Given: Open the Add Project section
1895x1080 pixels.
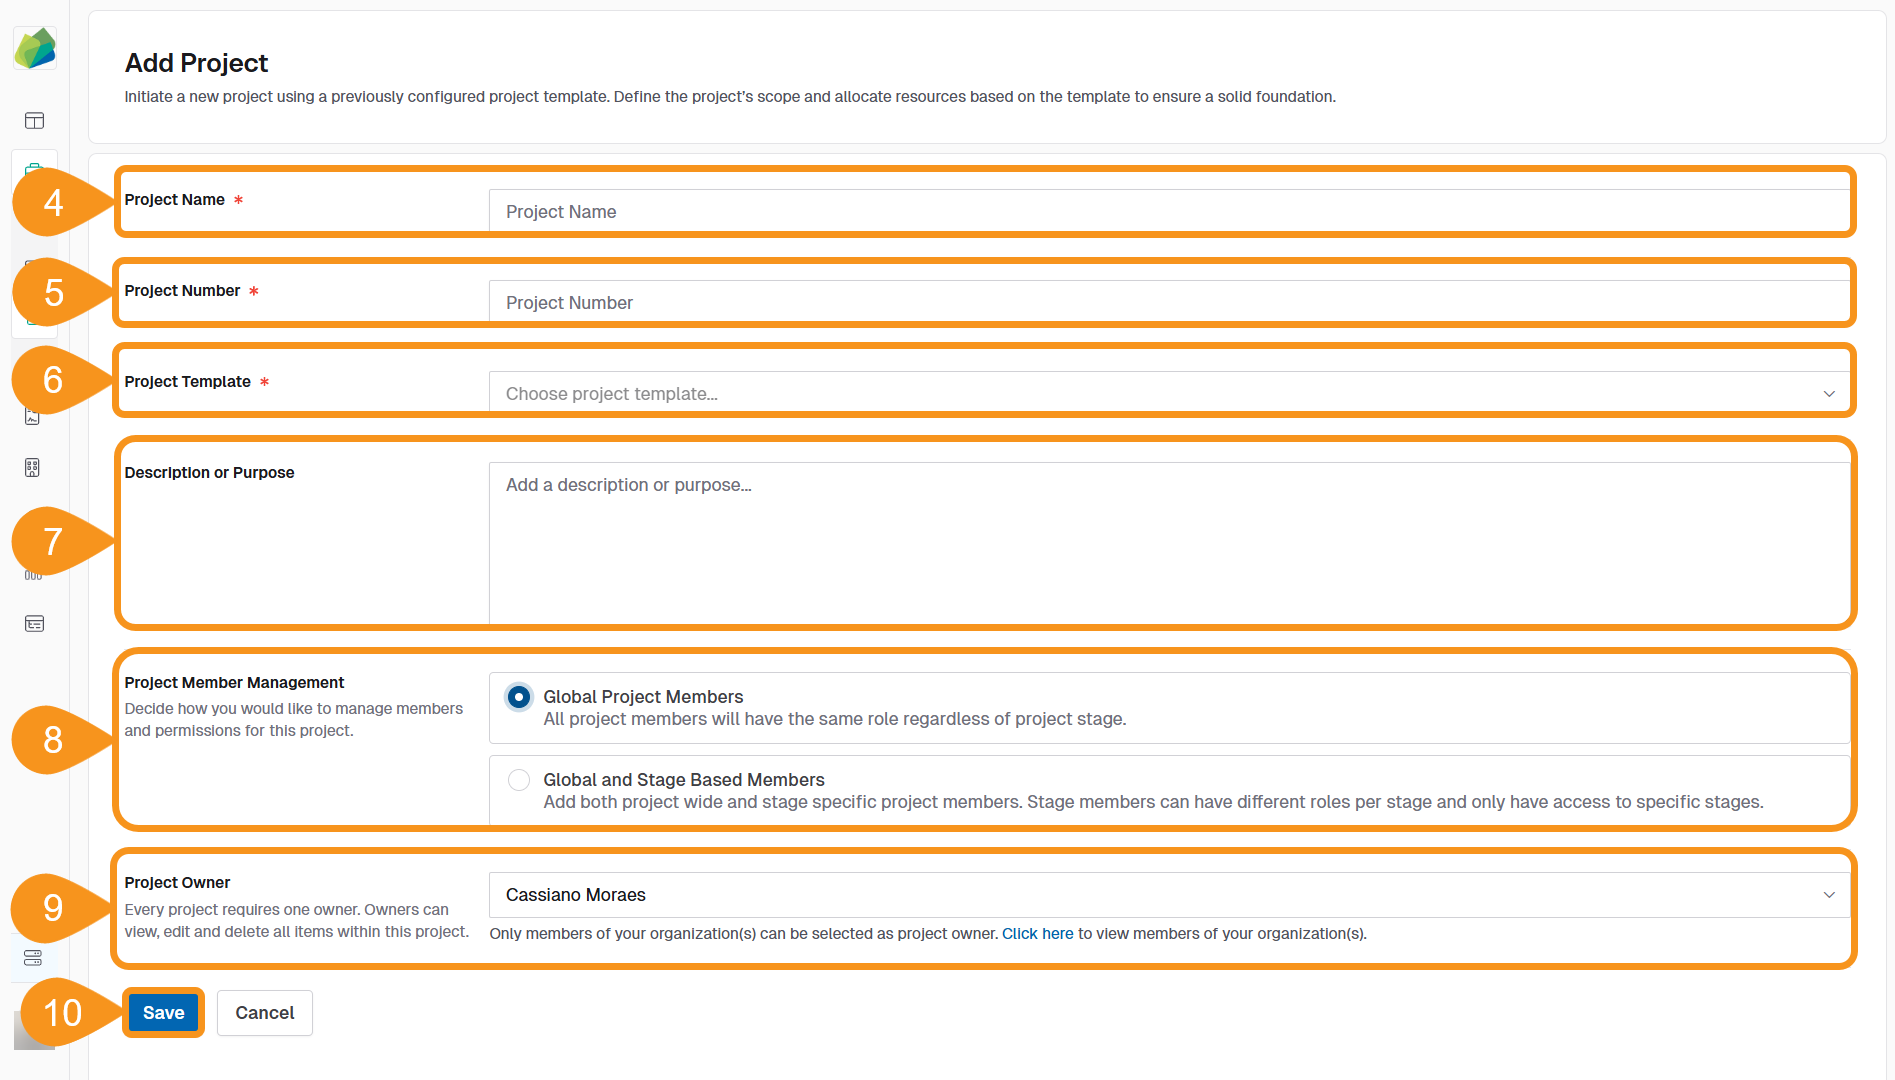Looking at the screenshot, I should 196,62.
